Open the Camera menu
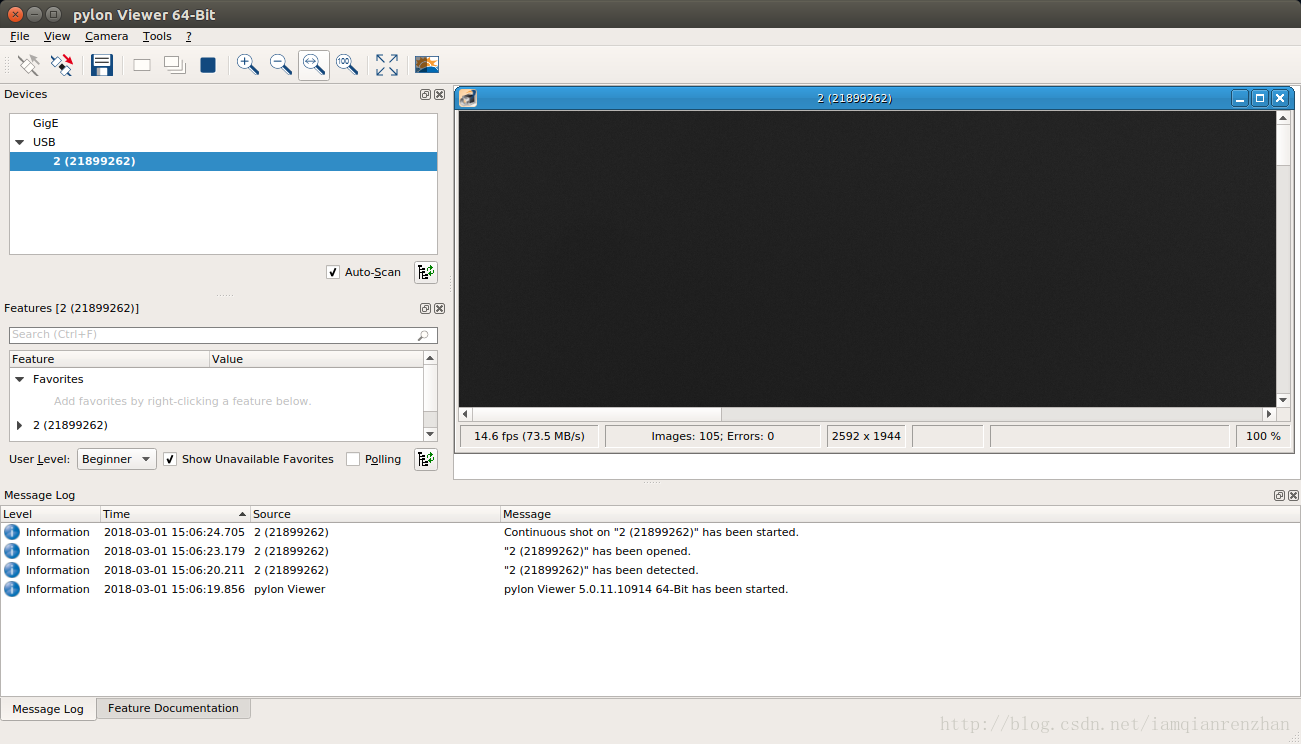 tap(106, 36)
